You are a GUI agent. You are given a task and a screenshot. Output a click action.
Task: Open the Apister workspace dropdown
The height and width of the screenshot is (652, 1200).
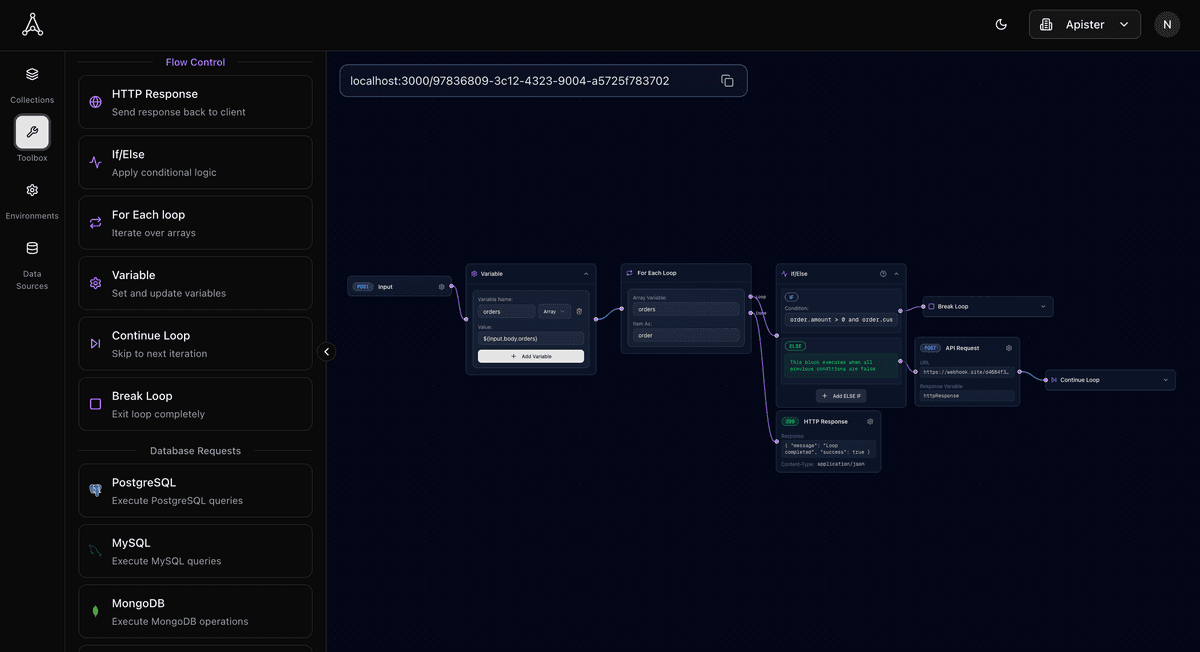[1084, 25]
